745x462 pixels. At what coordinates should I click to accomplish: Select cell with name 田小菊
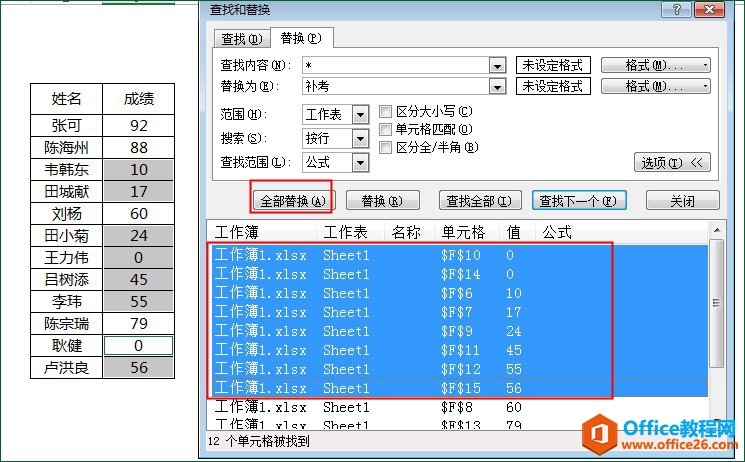point(67,236)
